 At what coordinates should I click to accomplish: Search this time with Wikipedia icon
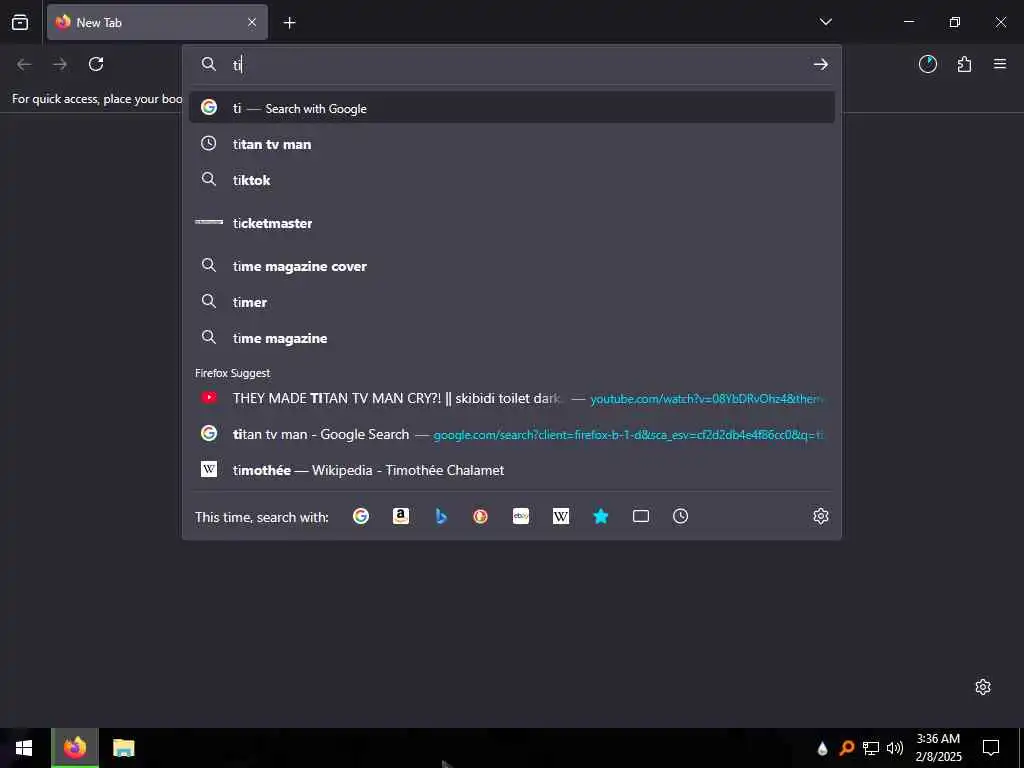coord(561,517)
